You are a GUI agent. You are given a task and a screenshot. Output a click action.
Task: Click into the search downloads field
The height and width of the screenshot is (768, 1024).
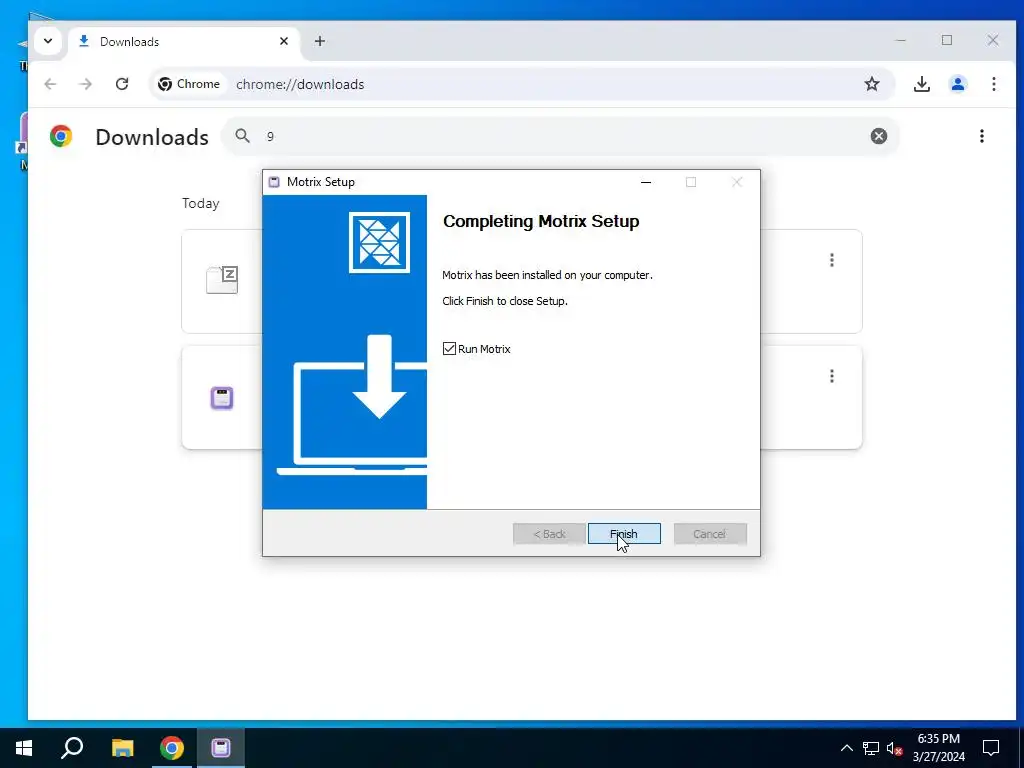[x=562, y=136]
